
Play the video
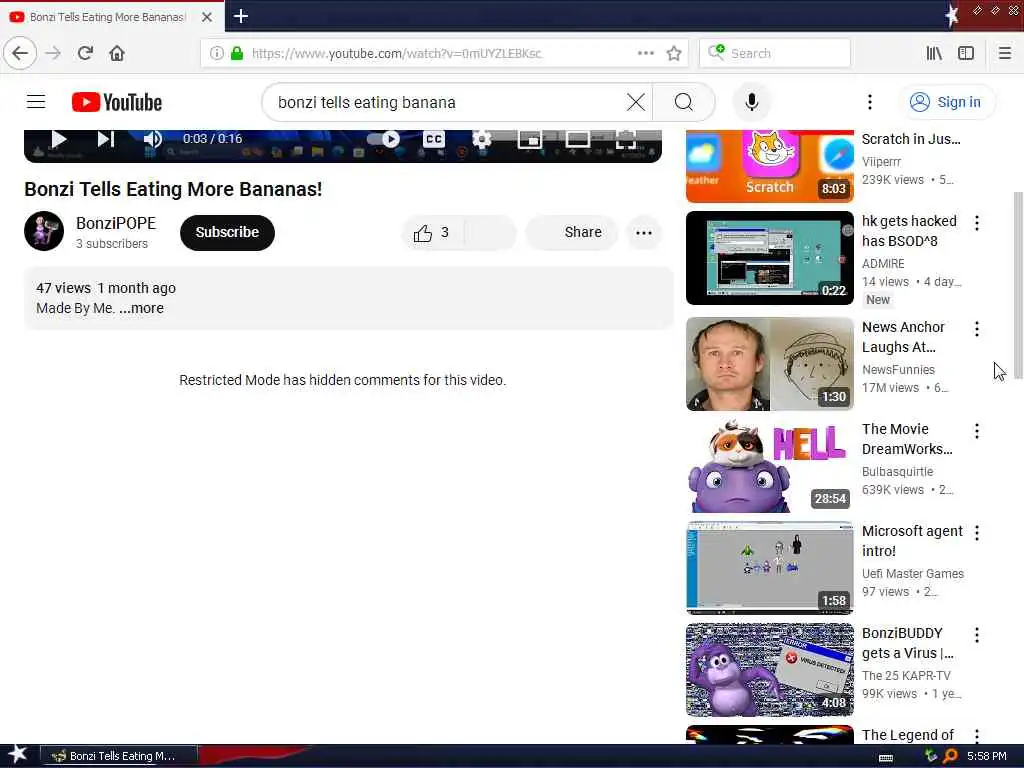pyautogui.click(x=59, y=138)
